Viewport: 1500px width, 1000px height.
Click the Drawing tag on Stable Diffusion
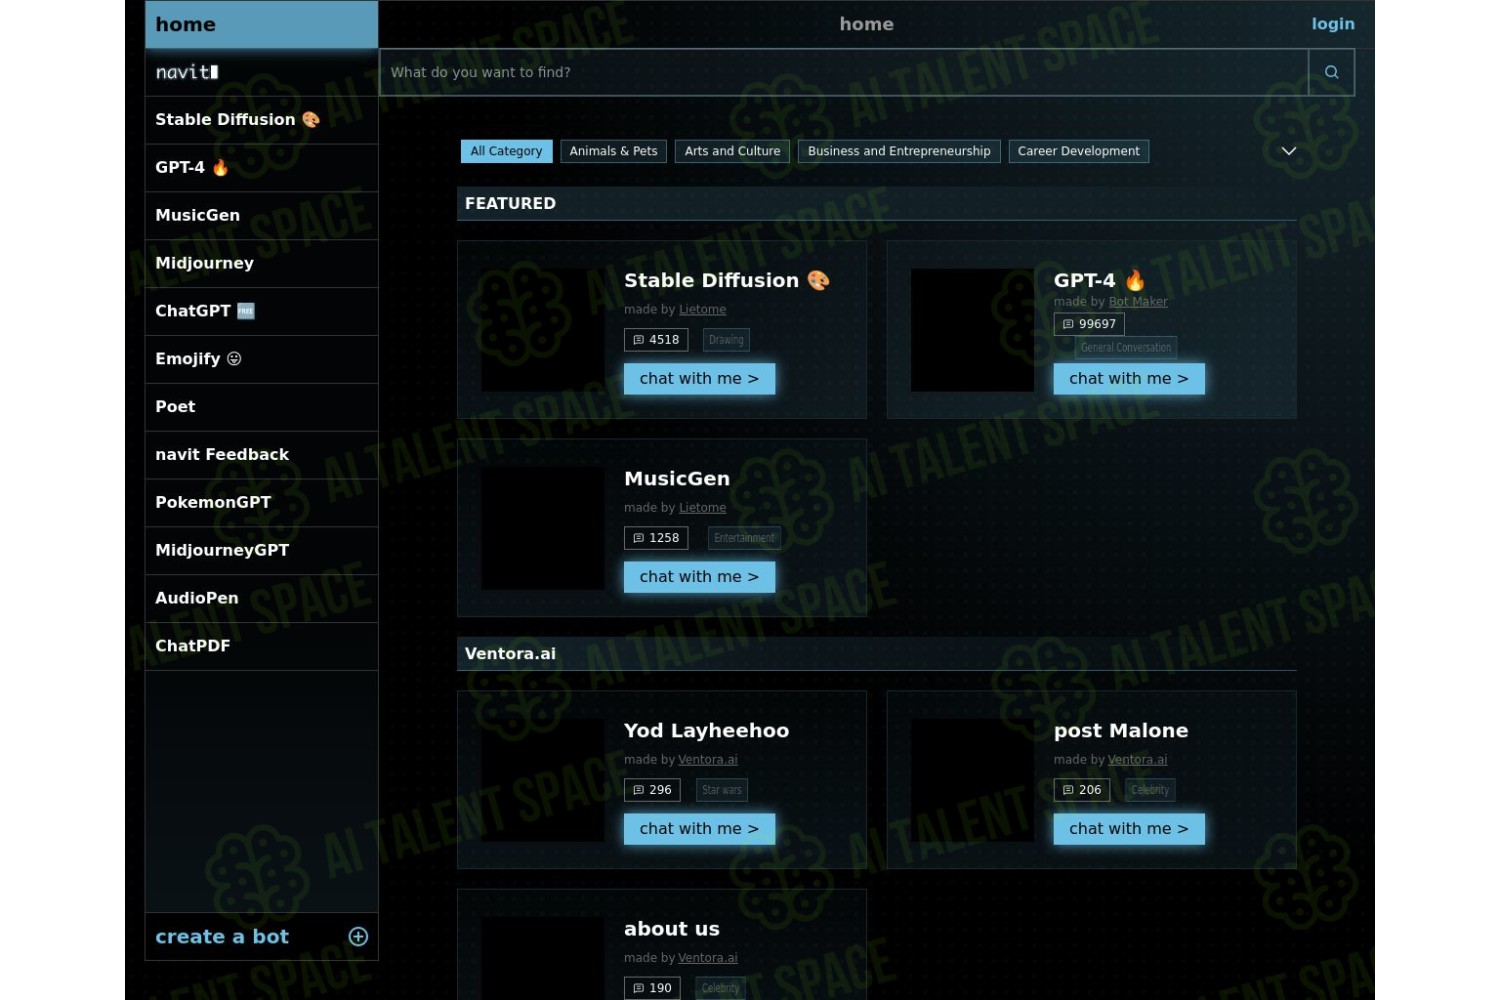[726, 340]
